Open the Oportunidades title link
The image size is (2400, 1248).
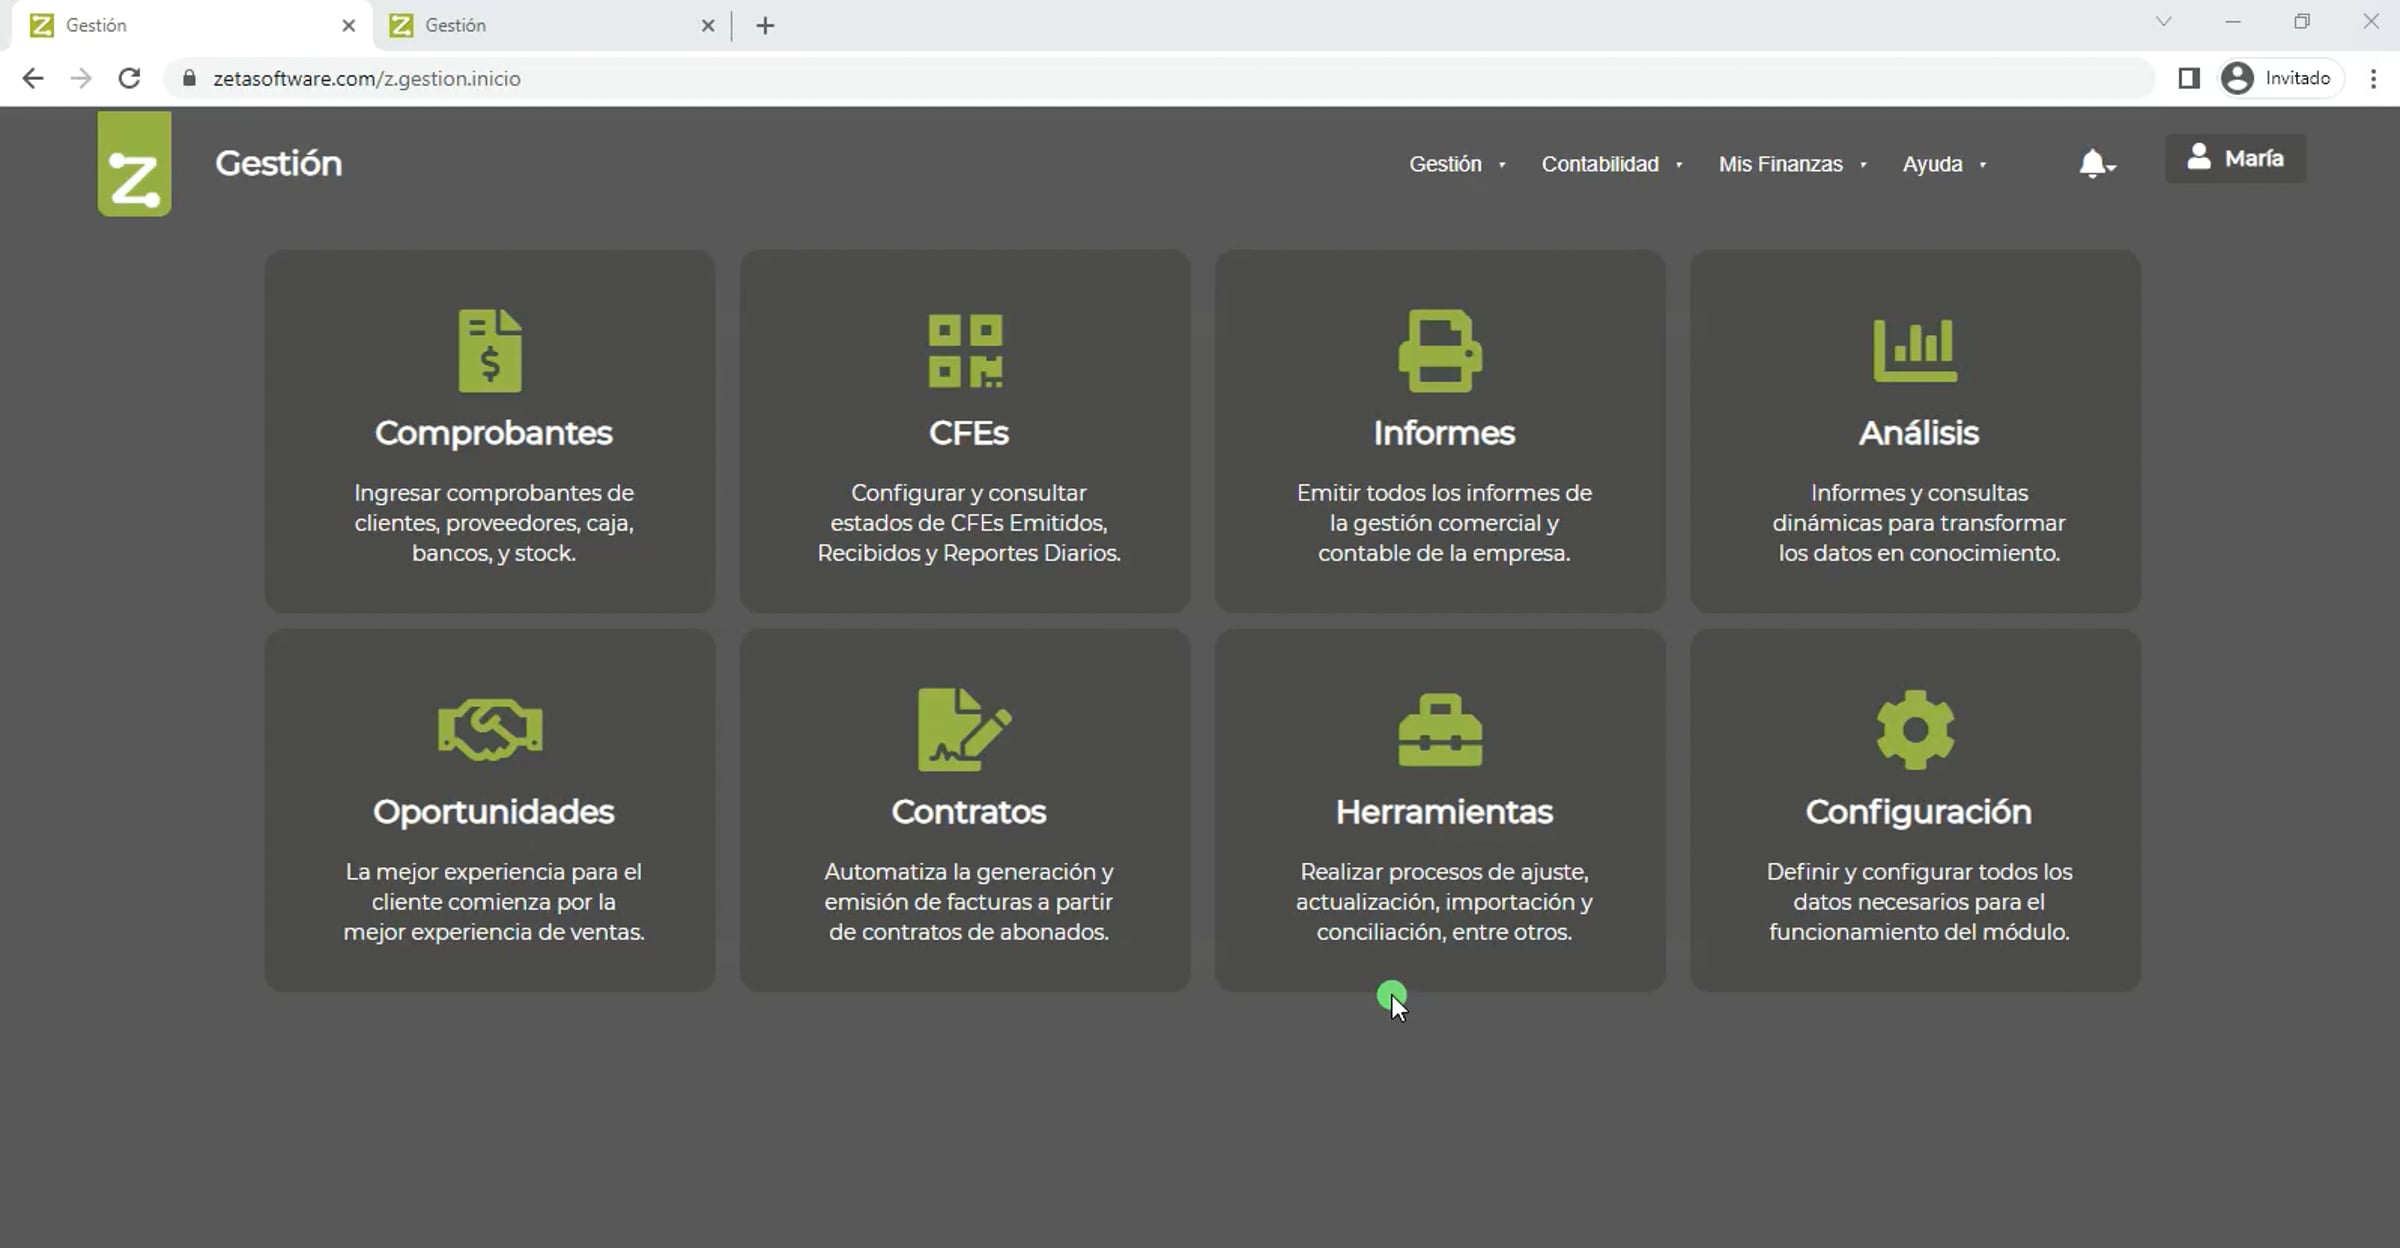pyautogui.click(x=493, y=812)
